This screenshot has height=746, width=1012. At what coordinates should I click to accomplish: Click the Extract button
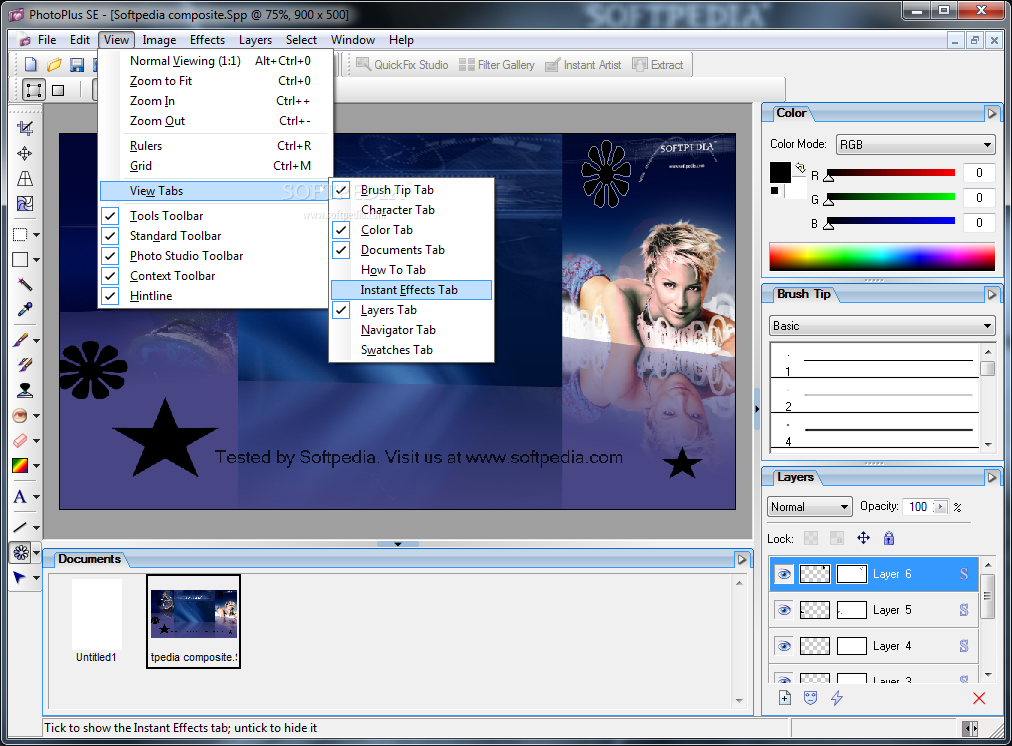click(x=658, y=65)
